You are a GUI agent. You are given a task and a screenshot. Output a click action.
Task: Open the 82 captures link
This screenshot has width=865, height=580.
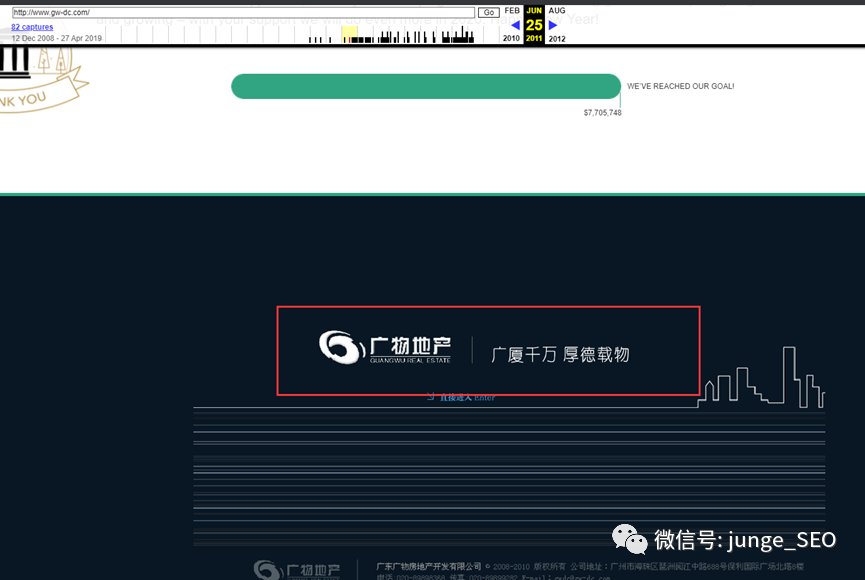(33, 27)
